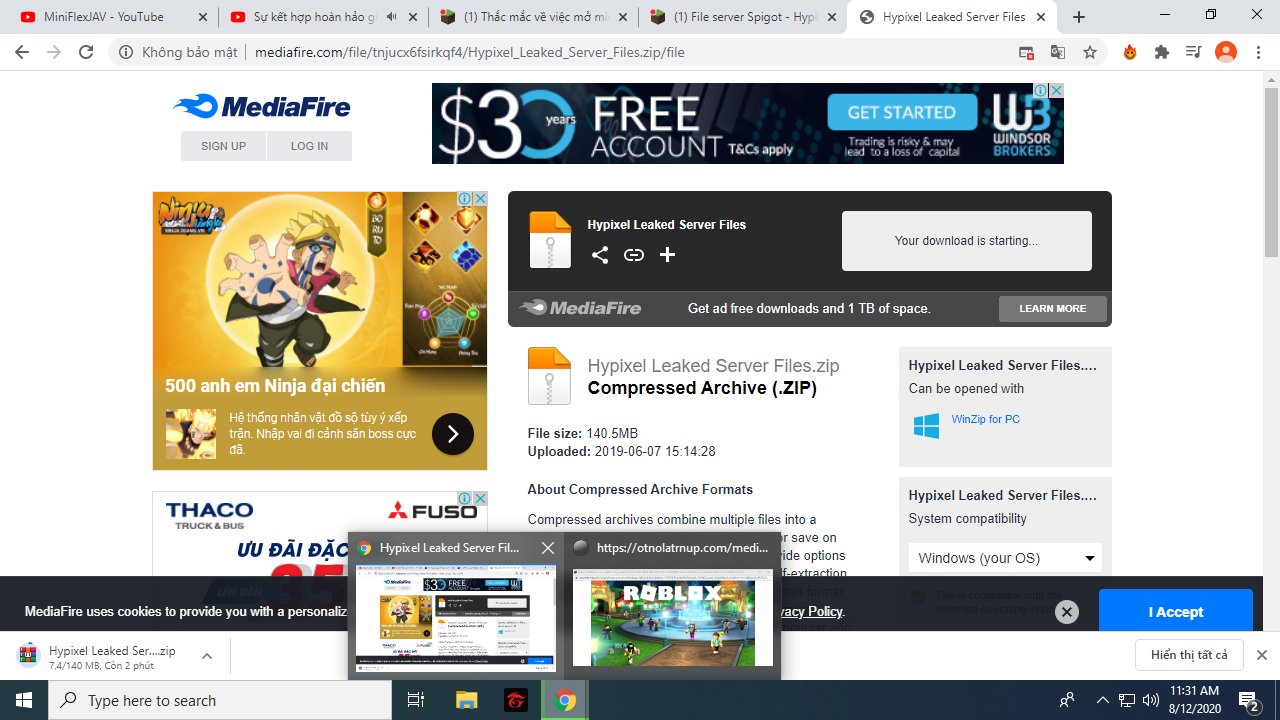Image resolution: width=1280 pixels, height=720 pixels.
Task: Accept cookies with the I Accept button
Action: pos(1175,612)
